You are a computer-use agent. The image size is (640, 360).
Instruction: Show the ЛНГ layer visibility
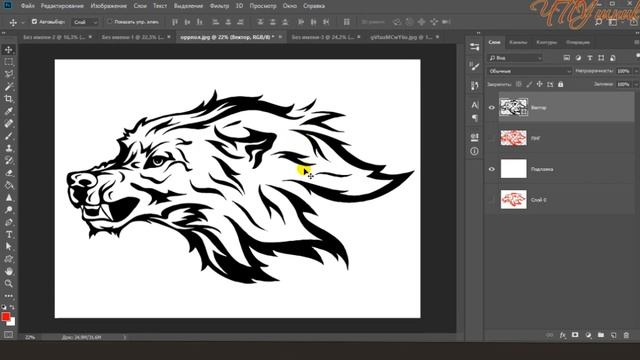pyautogui.click(x=491, y=138)
